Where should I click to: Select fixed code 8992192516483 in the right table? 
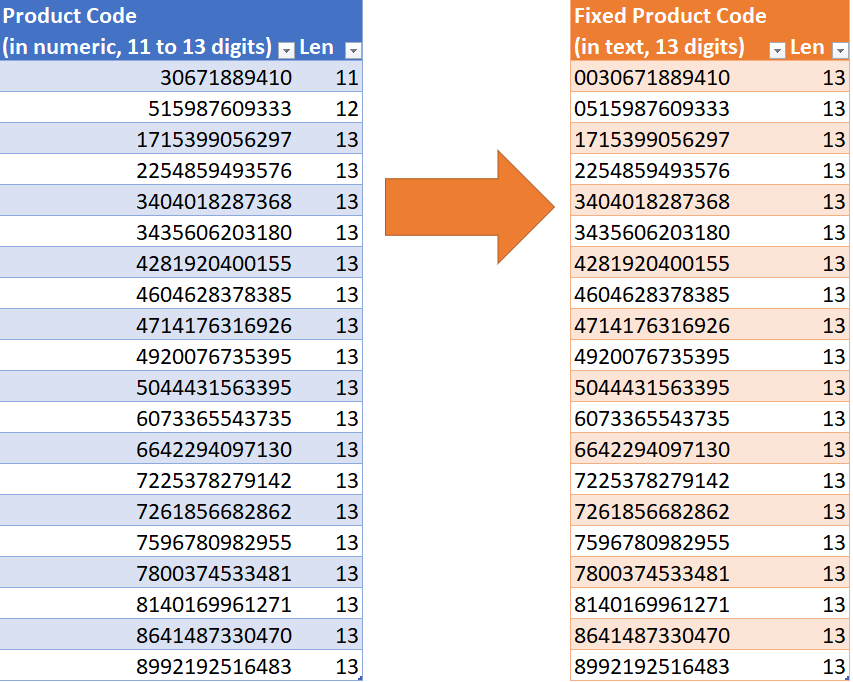click(x=650, y=666)
